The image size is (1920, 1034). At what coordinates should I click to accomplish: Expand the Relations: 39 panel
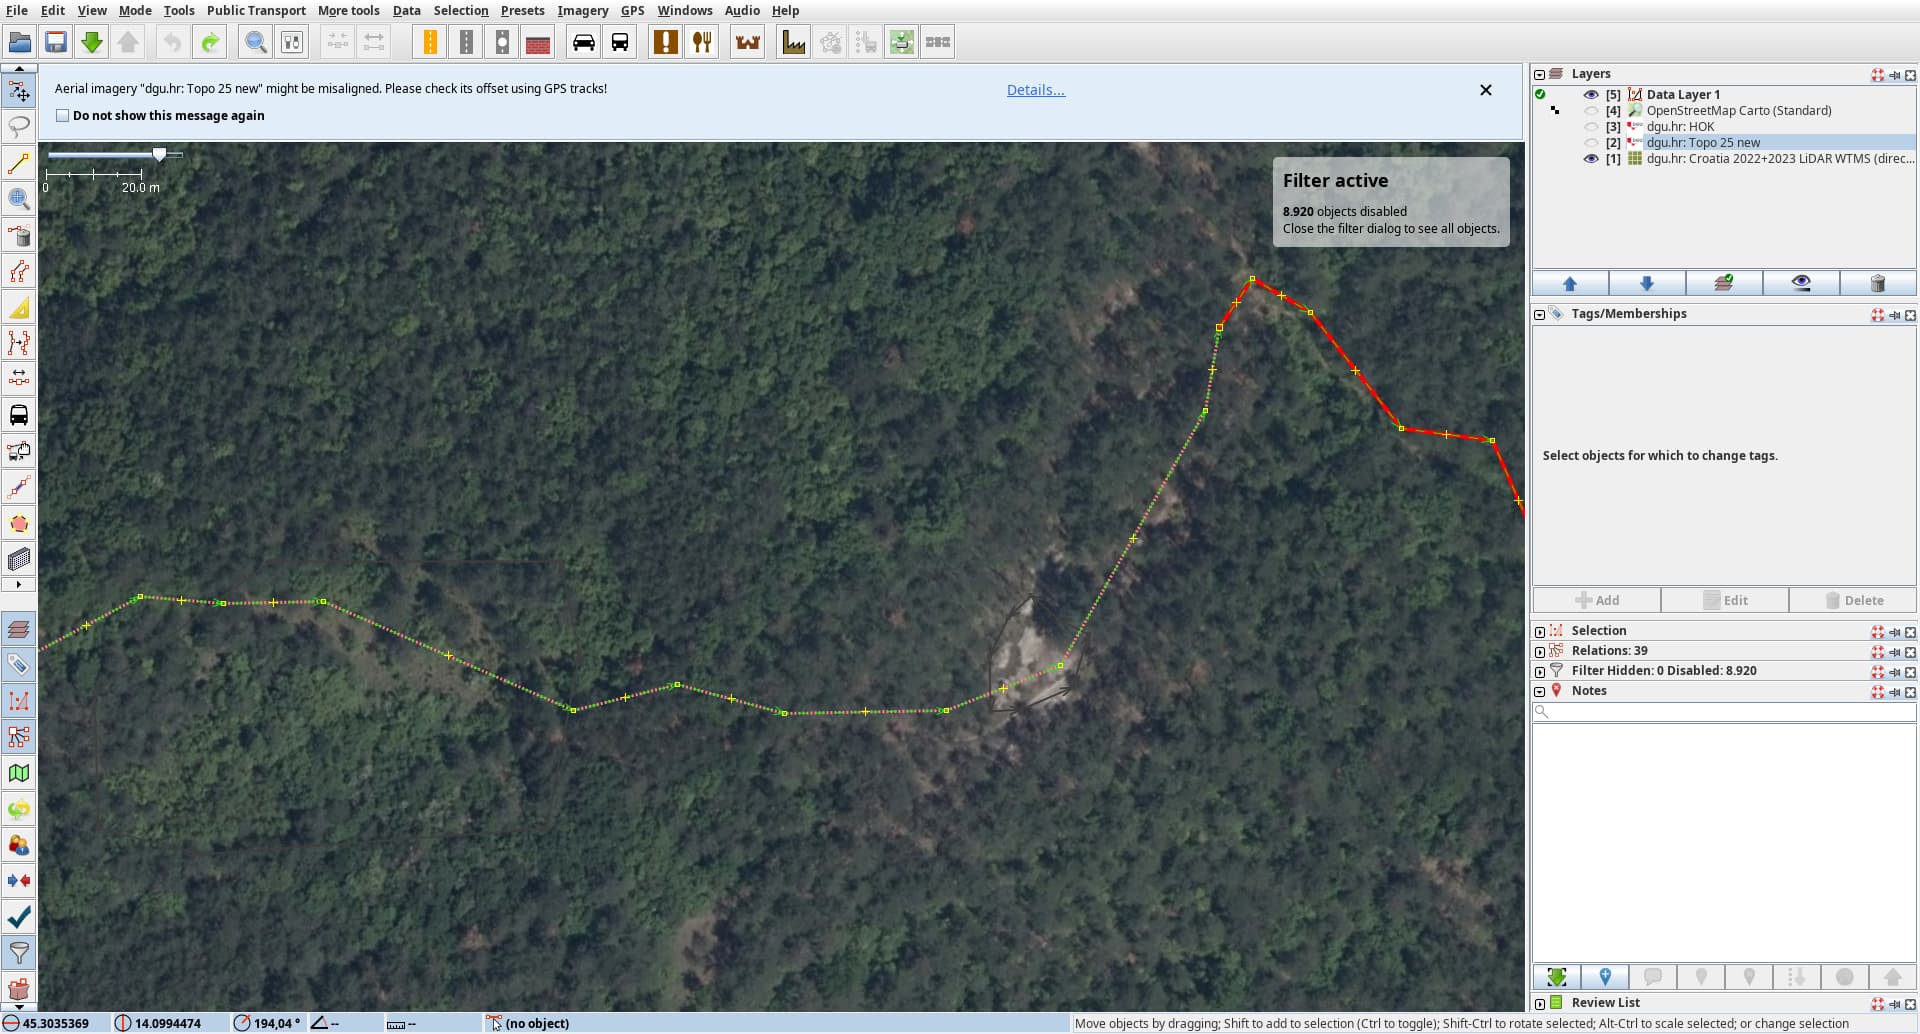1539,651
